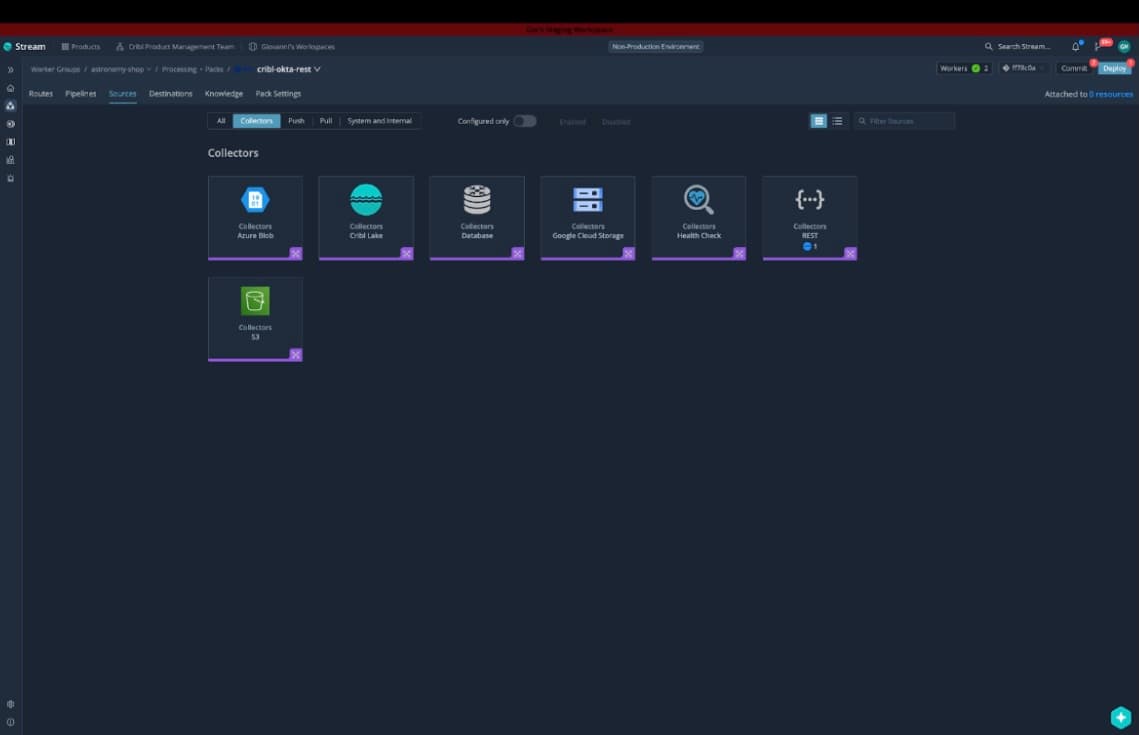The height and width of the screenshot is (735, 1139).
Task: Select the grid view toggle
Action: pyautogui.click(x=819, y=119)
